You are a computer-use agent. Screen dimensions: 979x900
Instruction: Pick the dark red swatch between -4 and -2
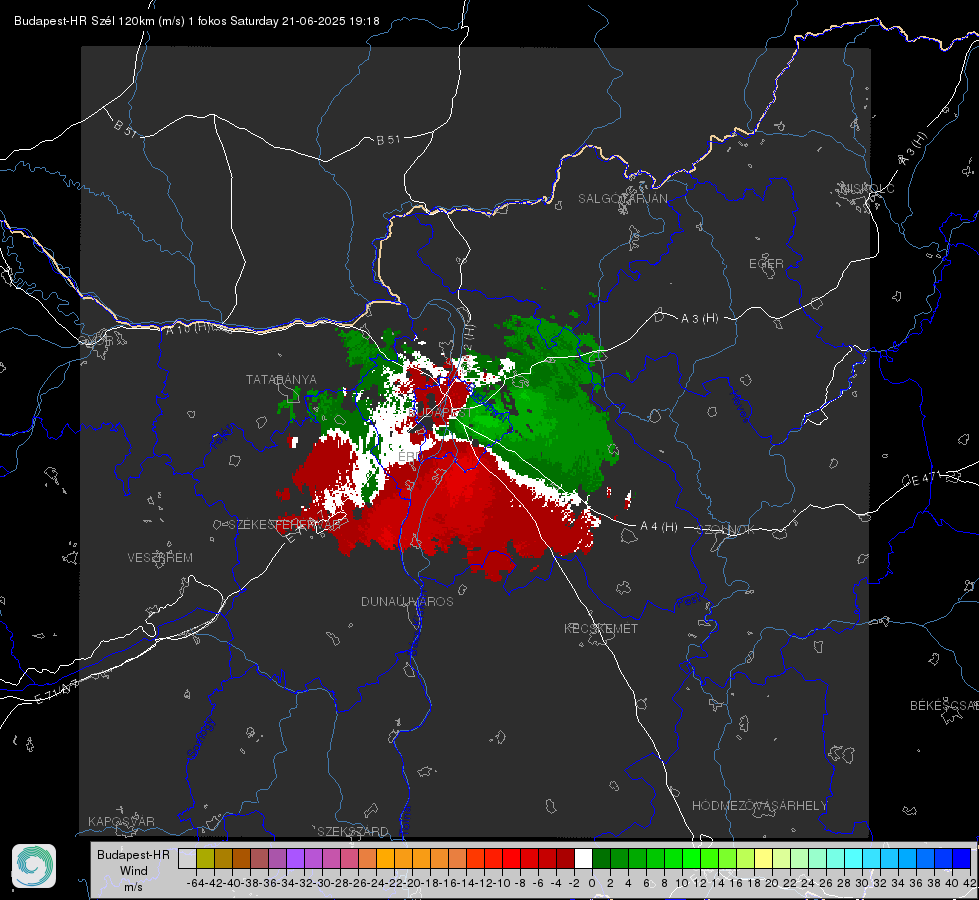565,859
